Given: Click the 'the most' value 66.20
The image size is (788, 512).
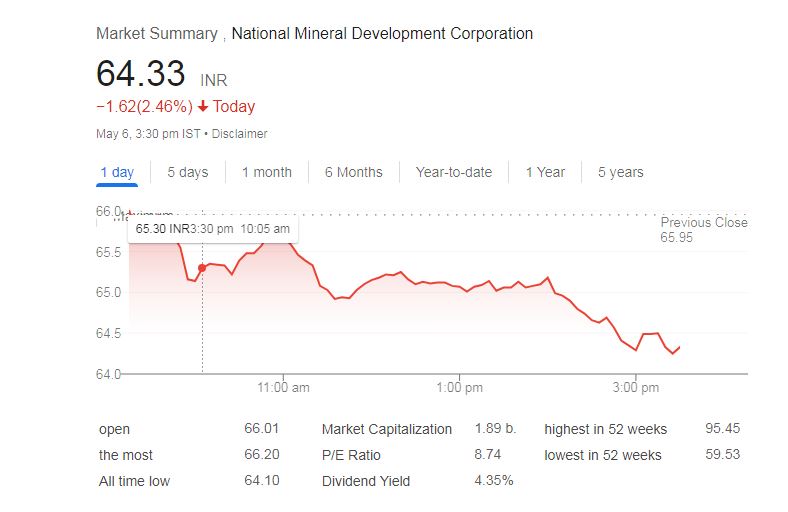Looking at the screenshot, I should pos(261,454).
